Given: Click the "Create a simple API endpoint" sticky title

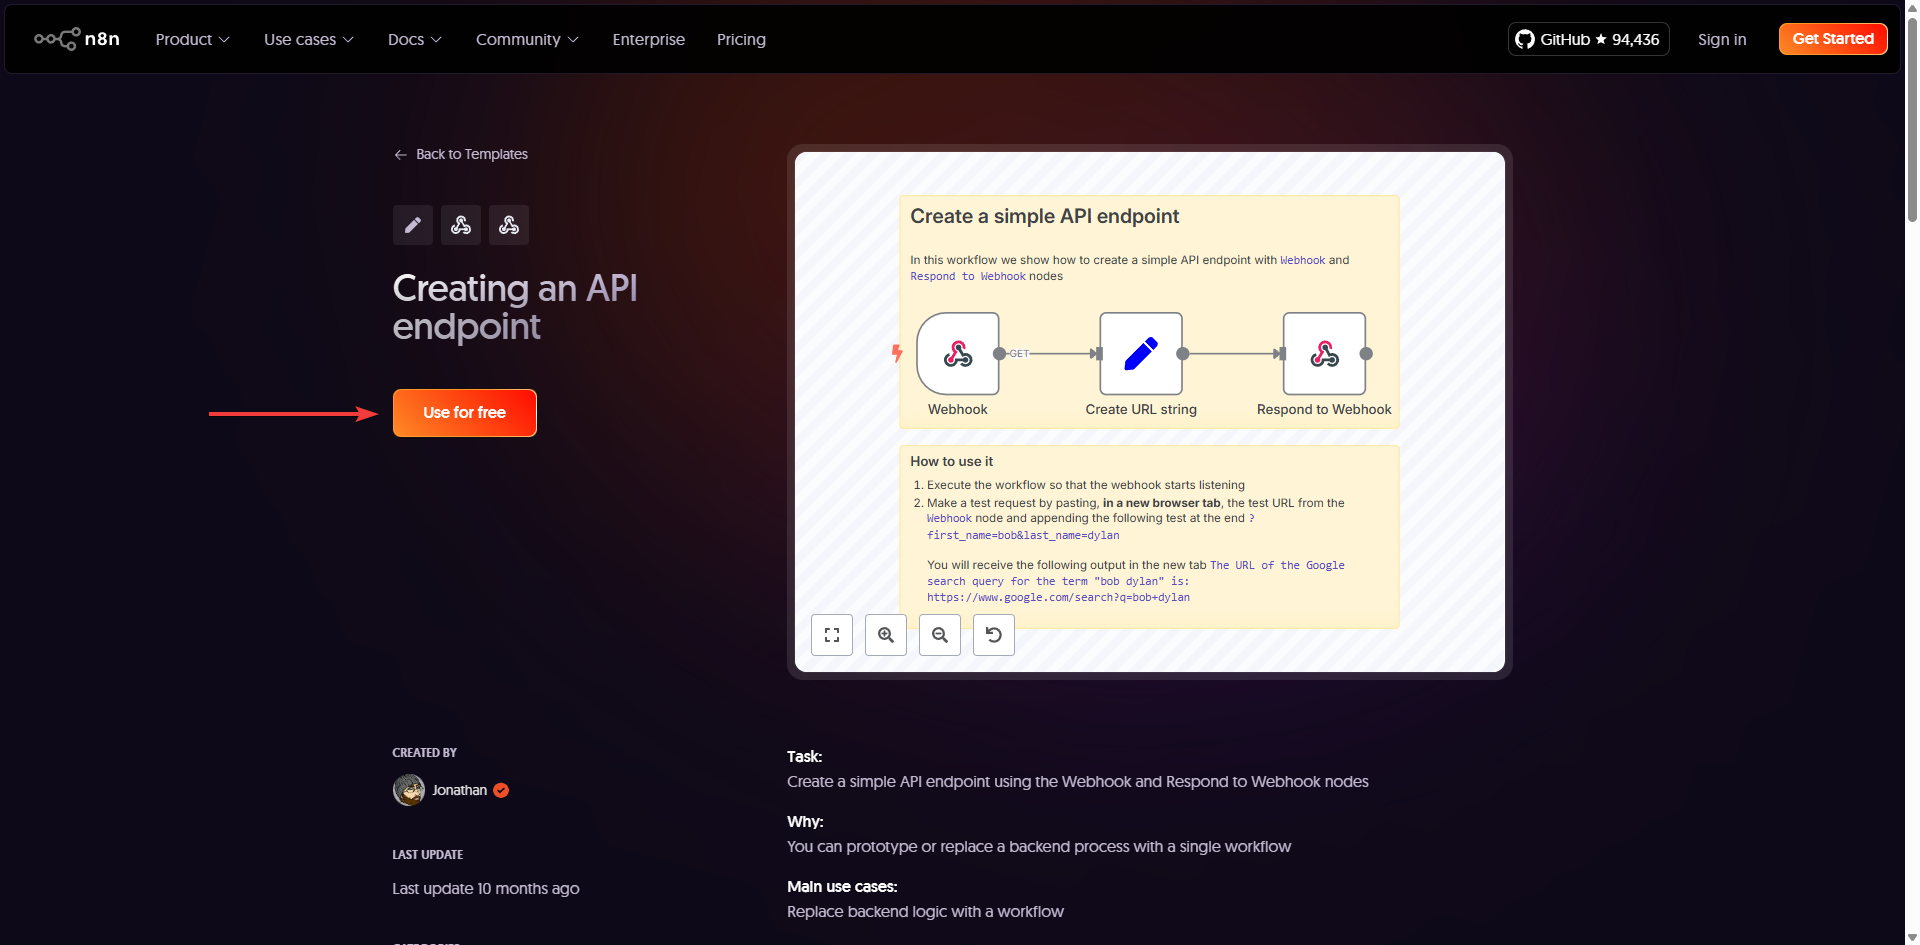Looking at the screenshot, I should coord(1044,216).
